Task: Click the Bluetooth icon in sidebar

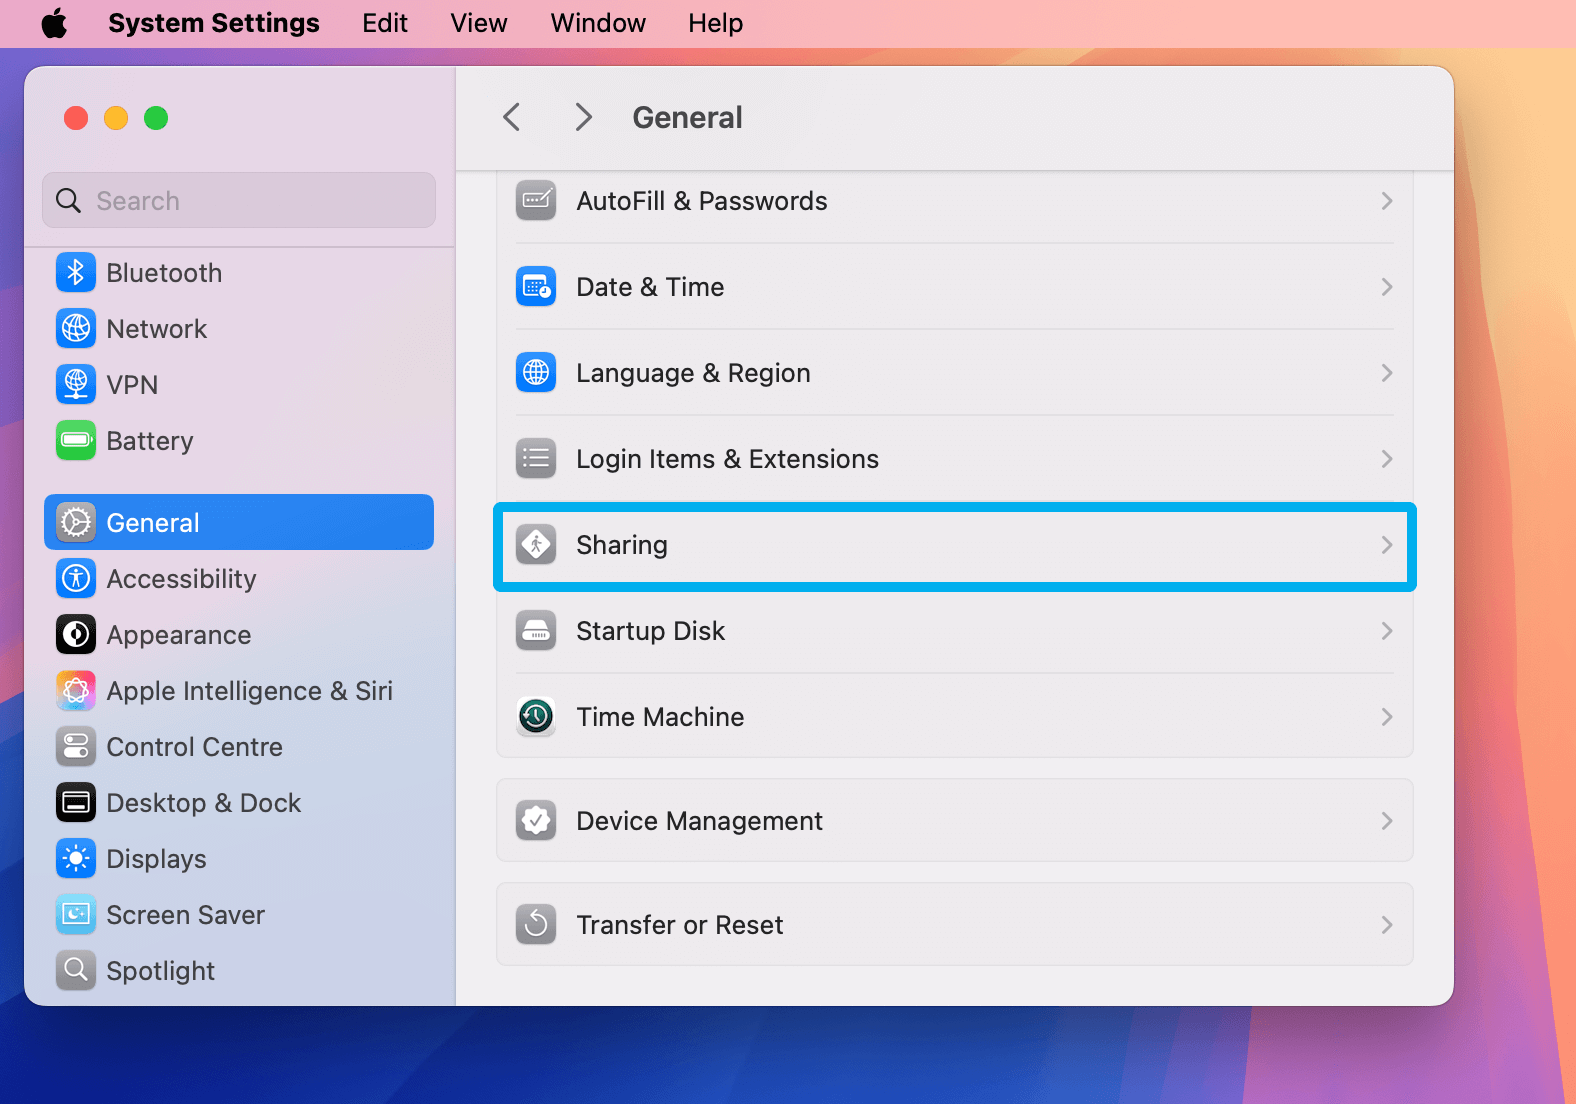Action: click(76, 273)
